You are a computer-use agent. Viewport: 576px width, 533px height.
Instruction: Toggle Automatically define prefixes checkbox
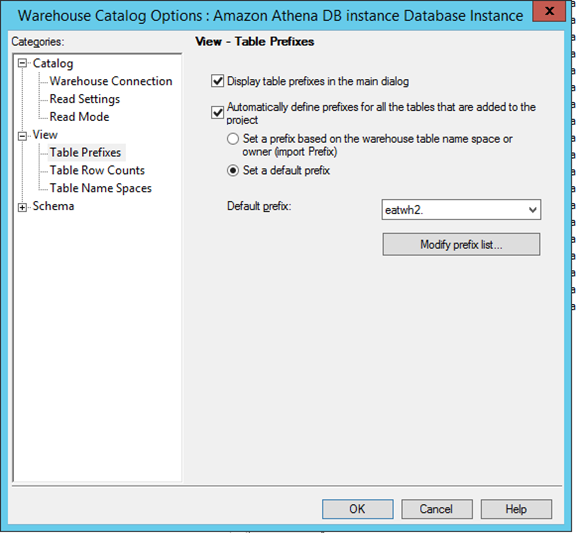(x=217, y=112)
